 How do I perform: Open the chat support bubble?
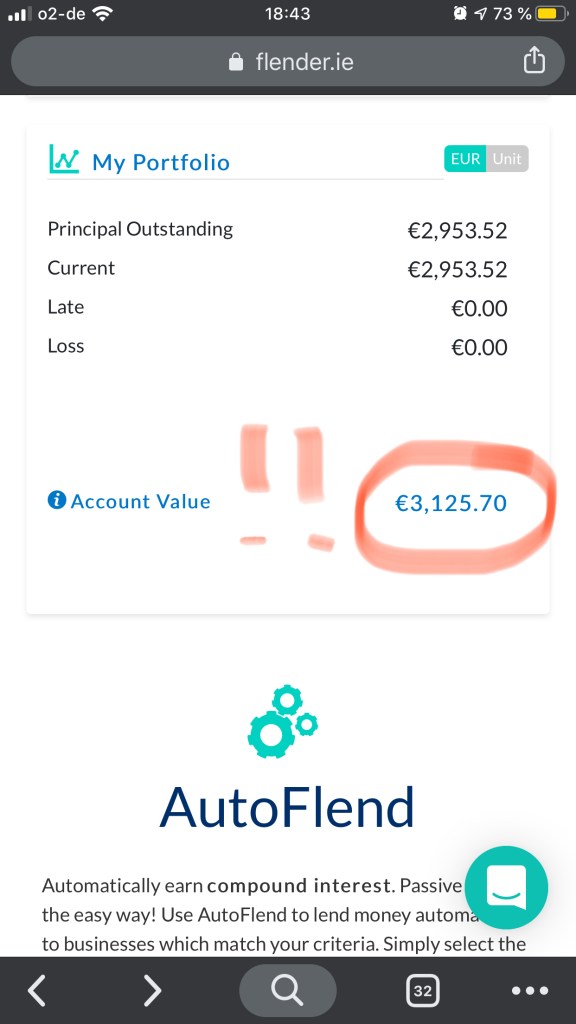506,887
